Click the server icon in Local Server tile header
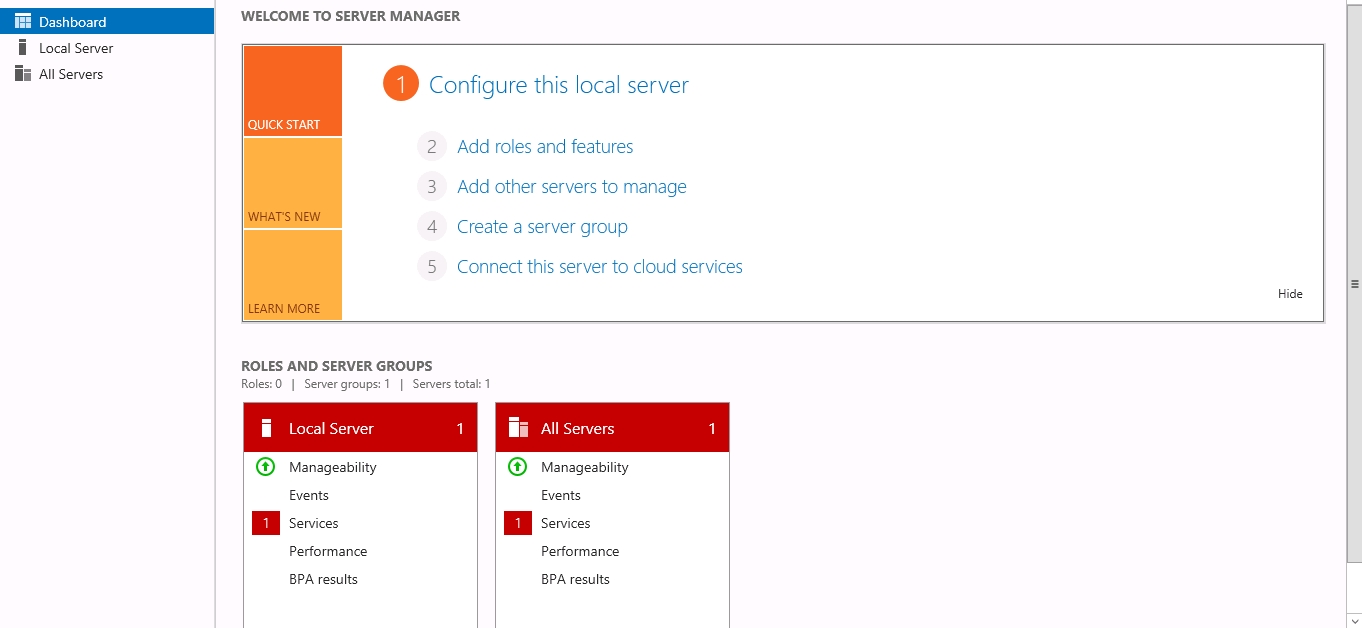 tap(266, 428)
